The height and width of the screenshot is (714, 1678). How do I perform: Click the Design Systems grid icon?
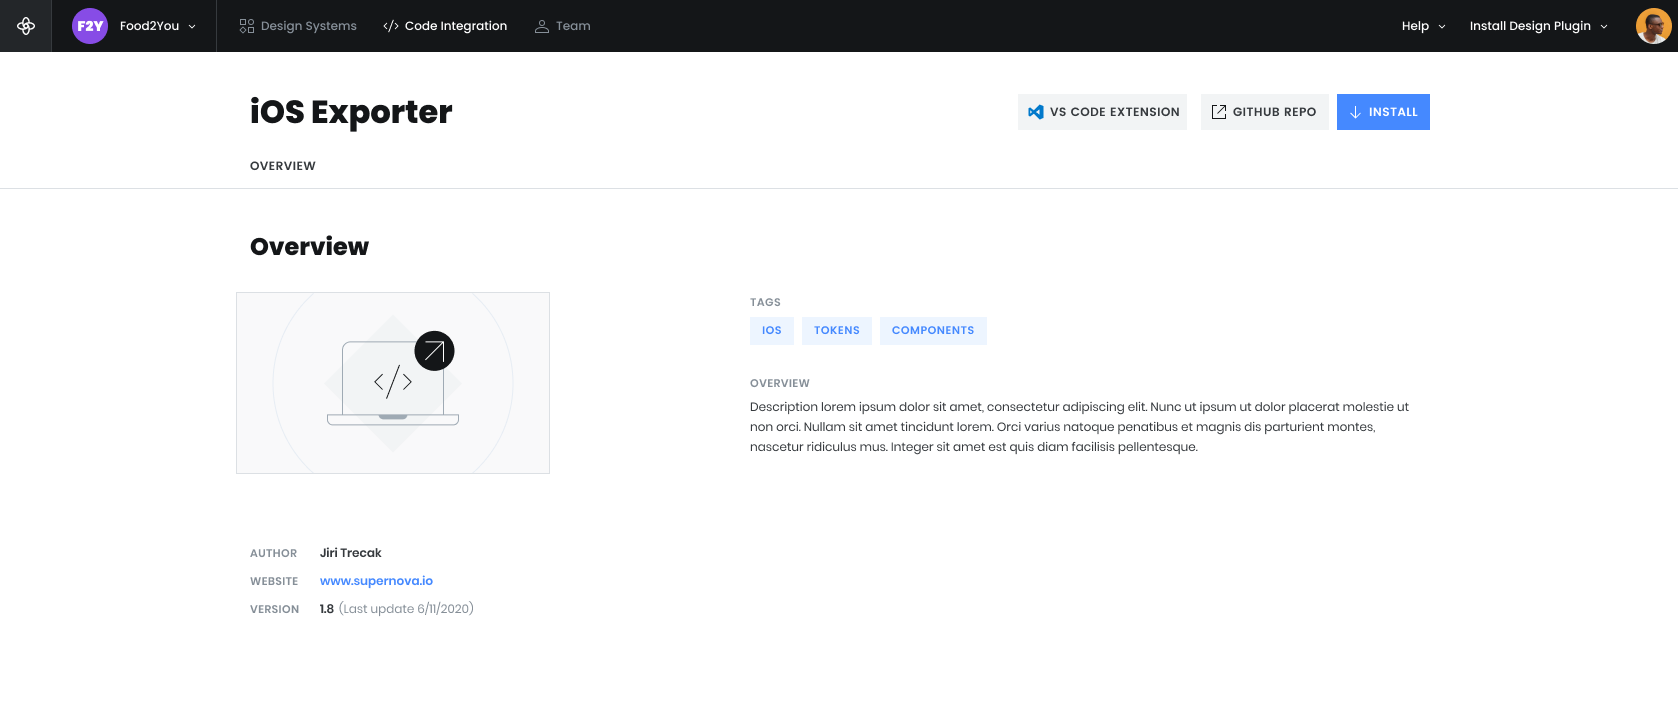[247, 26]
